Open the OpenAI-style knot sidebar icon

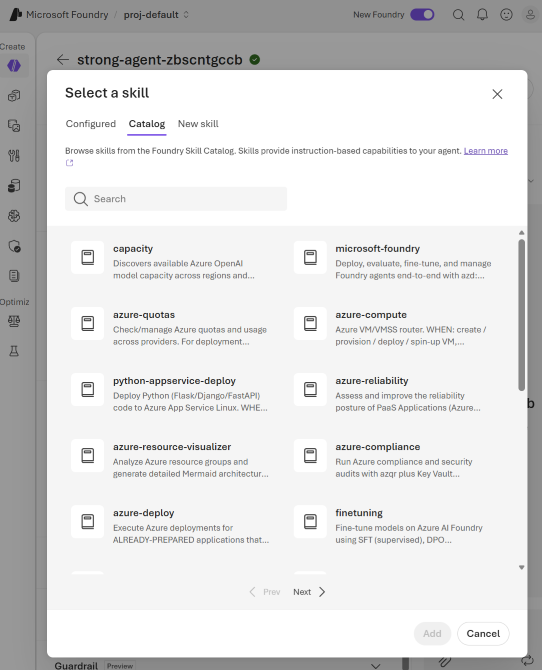coord(14,216)
